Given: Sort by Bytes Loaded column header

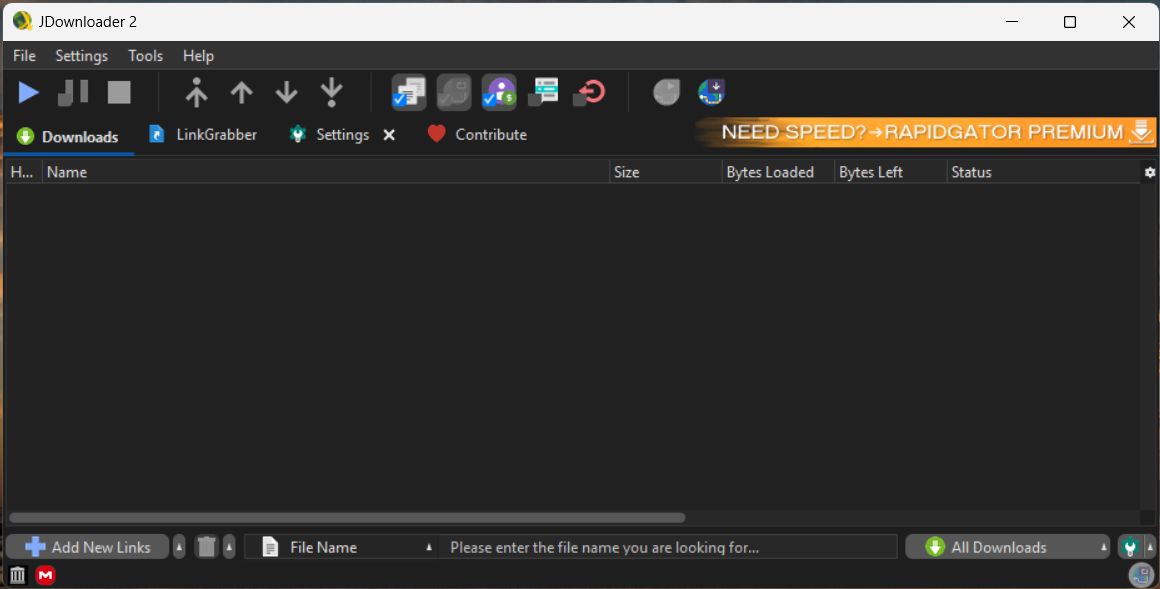Looking at the screenshot, I should 778,172.
